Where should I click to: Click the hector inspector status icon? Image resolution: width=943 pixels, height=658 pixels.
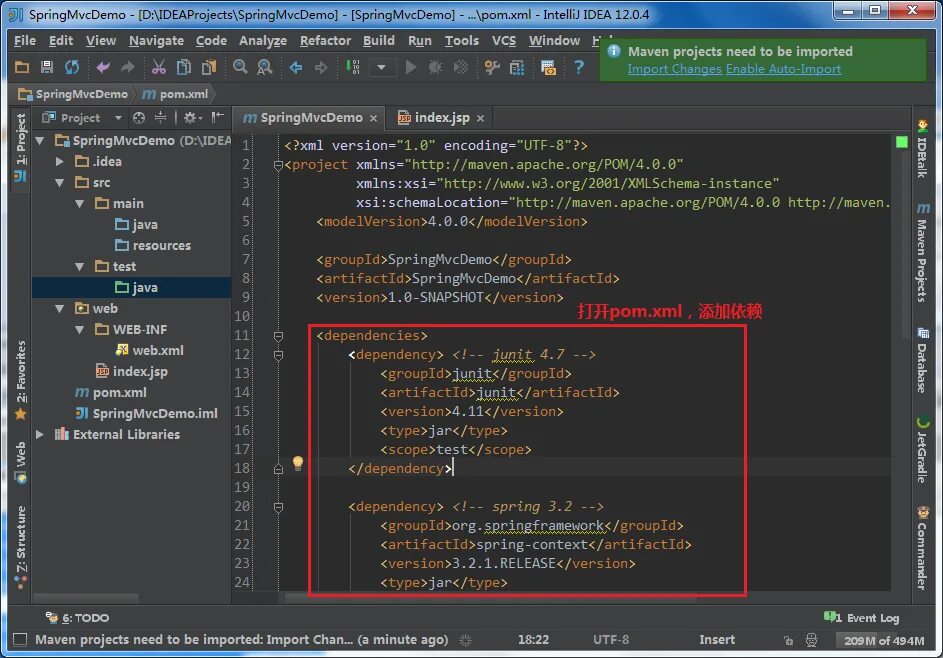(811, 640)
